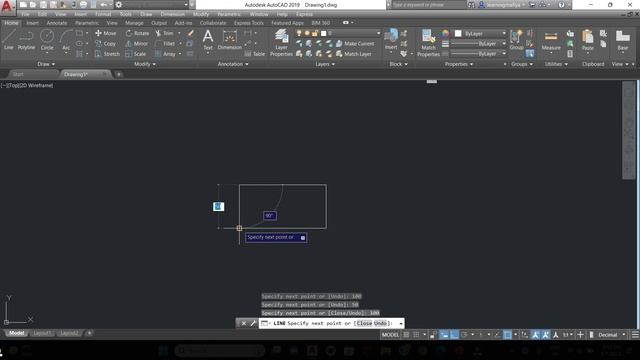Add a new drawing tab
This screenshot has height=360, width=640.
pyautogui.click(x=119, y=74)
